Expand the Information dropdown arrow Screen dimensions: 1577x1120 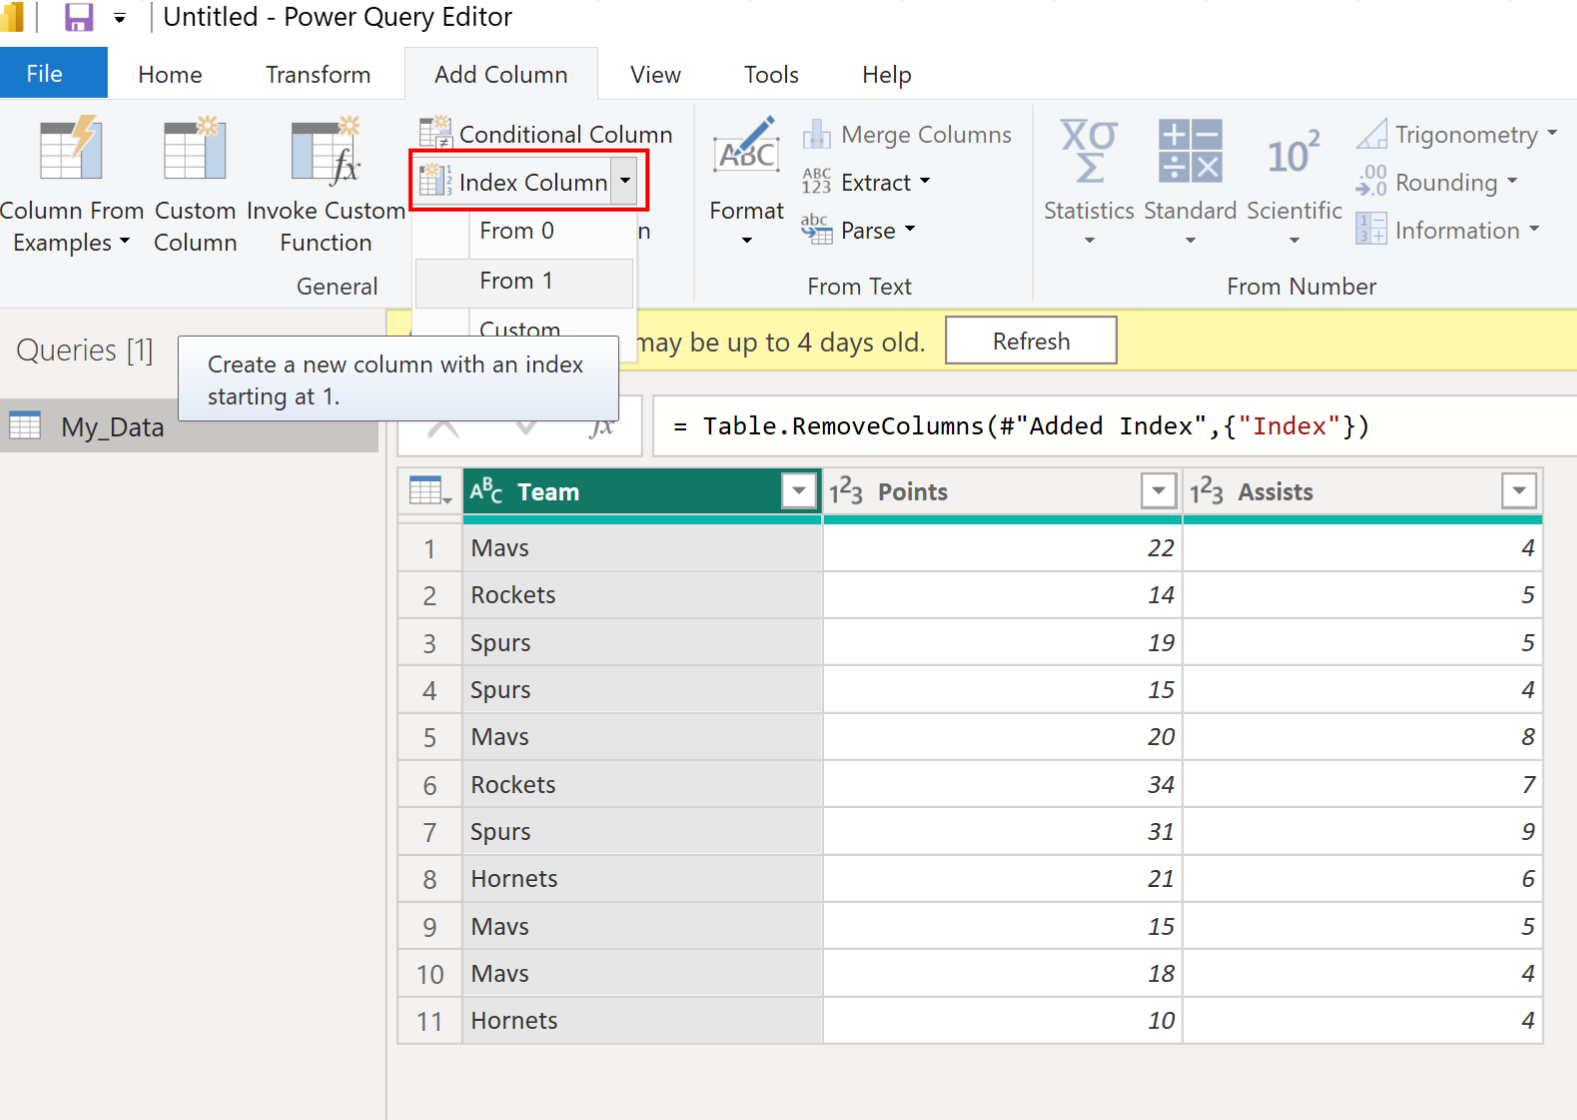pyautogui.click(x=1534, y=230)
